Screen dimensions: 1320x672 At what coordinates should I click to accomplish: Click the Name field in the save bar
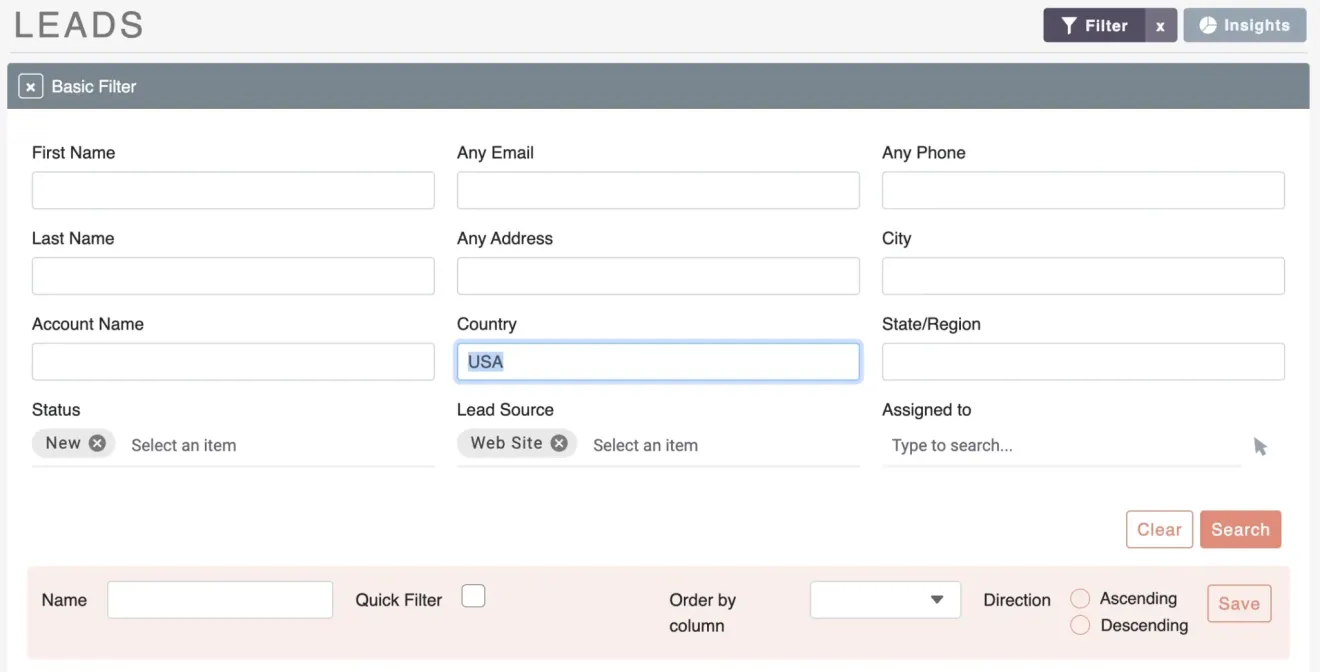click(220, 599)
